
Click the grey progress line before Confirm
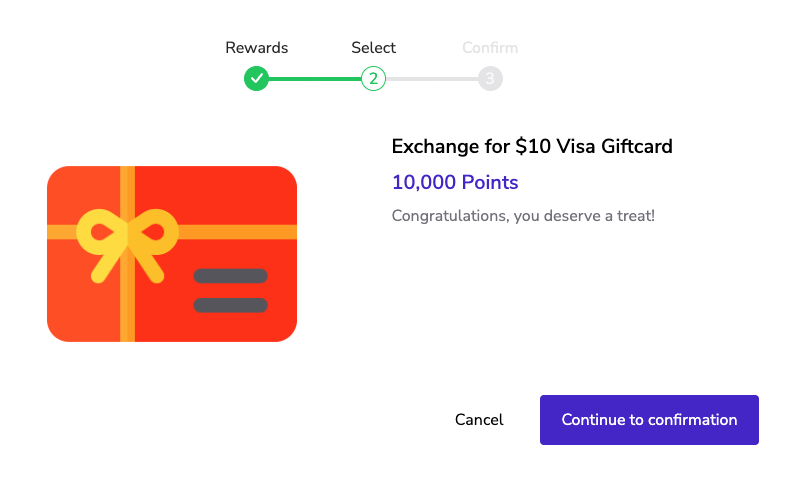(432, 78)
